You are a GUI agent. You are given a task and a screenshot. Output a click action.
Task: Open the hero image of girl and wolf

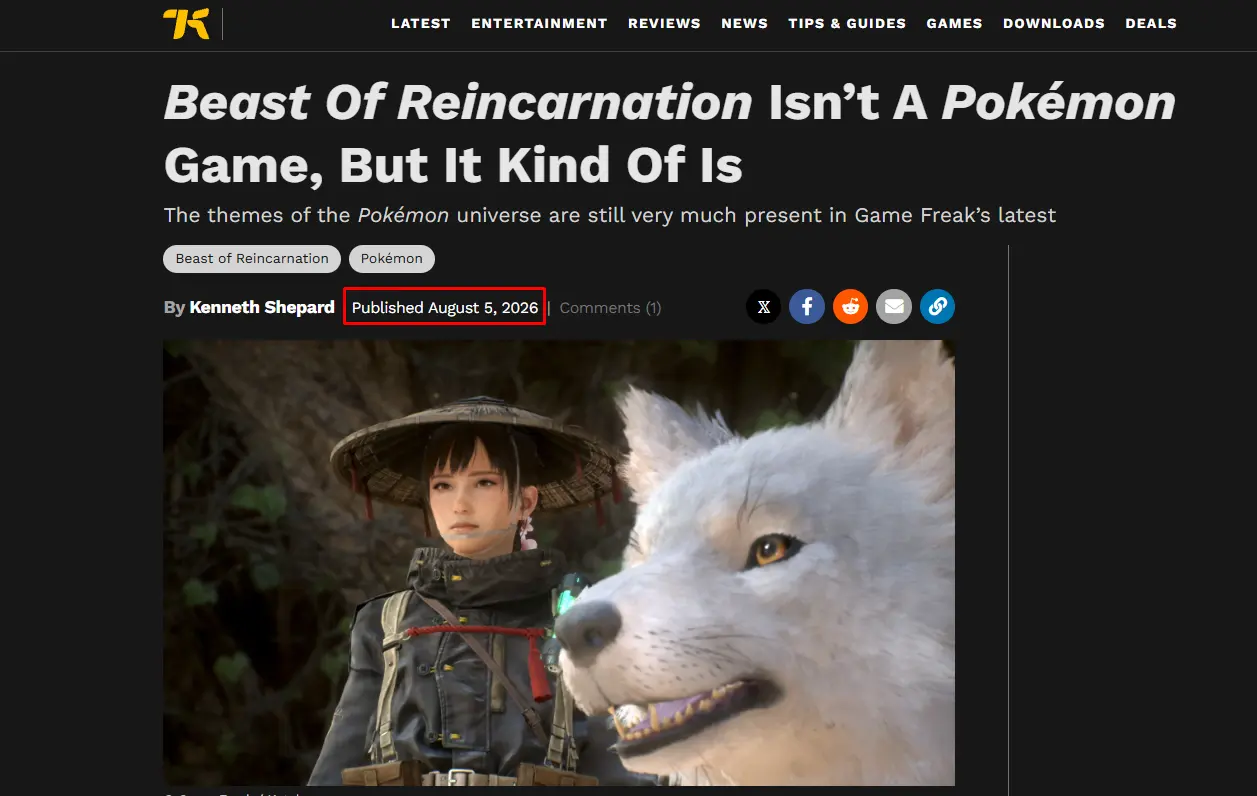(x=559, y=563)
